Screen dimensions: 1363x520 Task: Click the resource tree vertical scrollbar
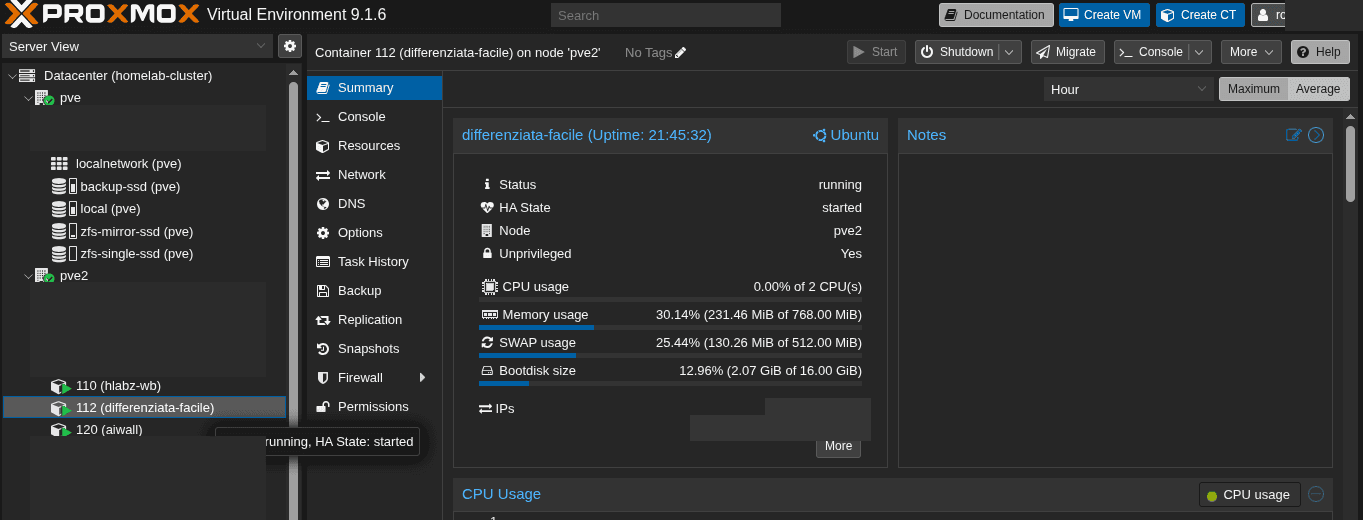(x=293, y=300)
